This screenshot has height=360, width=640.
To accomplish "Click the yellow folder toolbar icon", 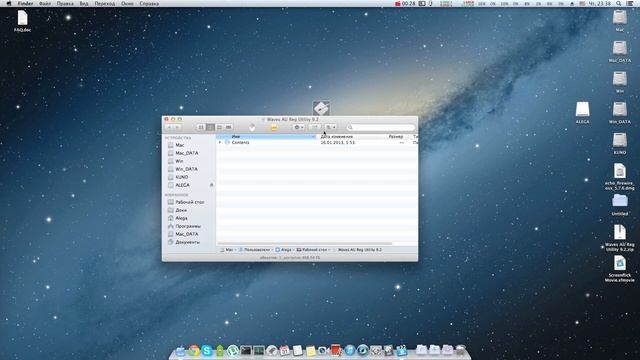I will click(274, 128).
